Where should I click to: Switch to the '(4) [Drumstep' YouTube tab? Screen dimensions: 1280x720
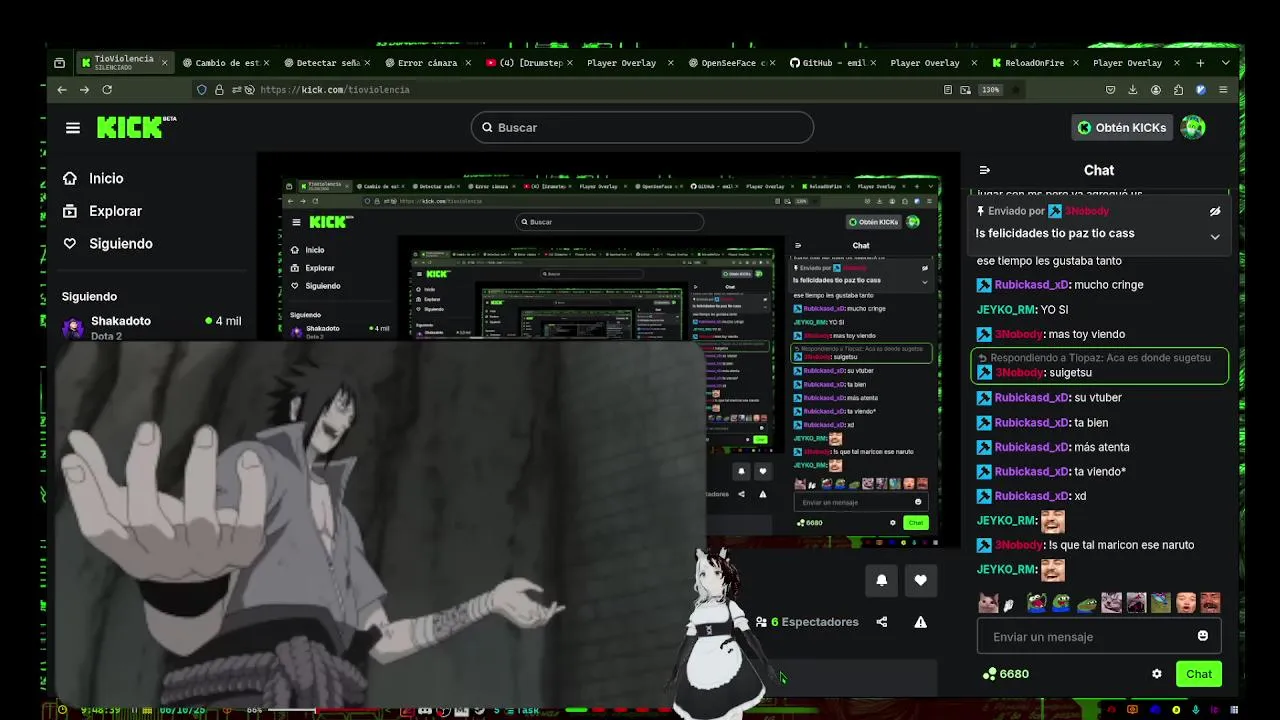pyautogui.click(x=530, y=62)
